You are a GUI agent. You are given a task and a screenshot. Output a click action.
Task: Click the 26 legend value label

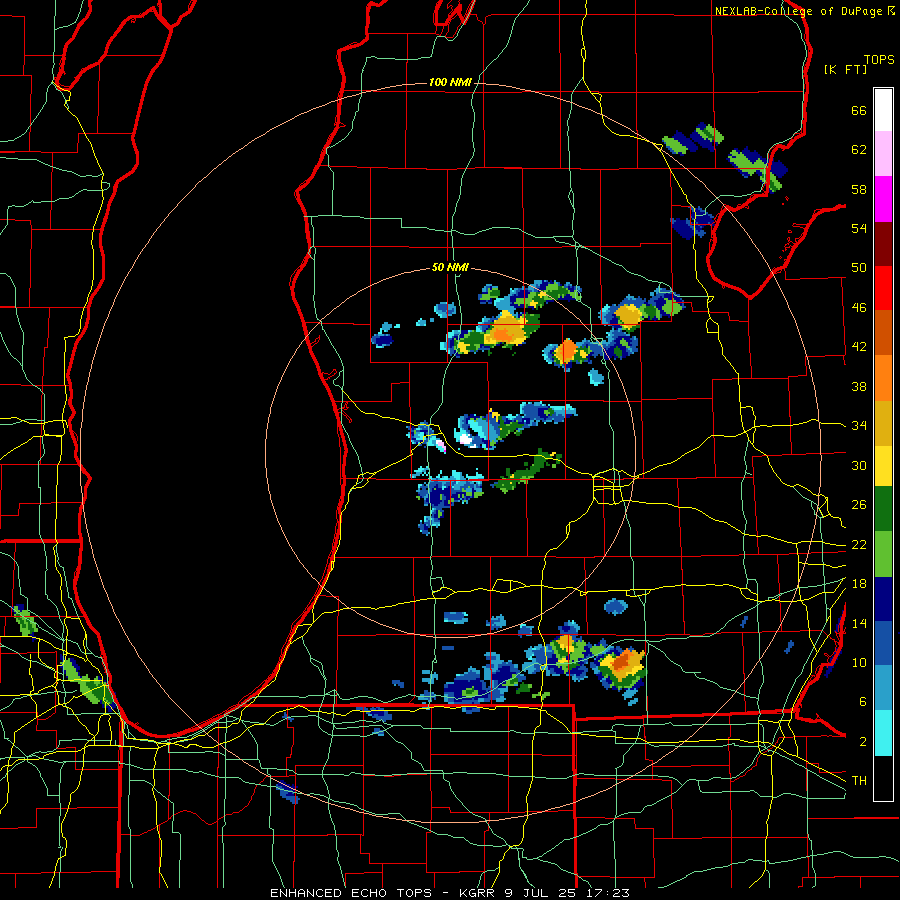pyautogui.click(x=859, y=505)
